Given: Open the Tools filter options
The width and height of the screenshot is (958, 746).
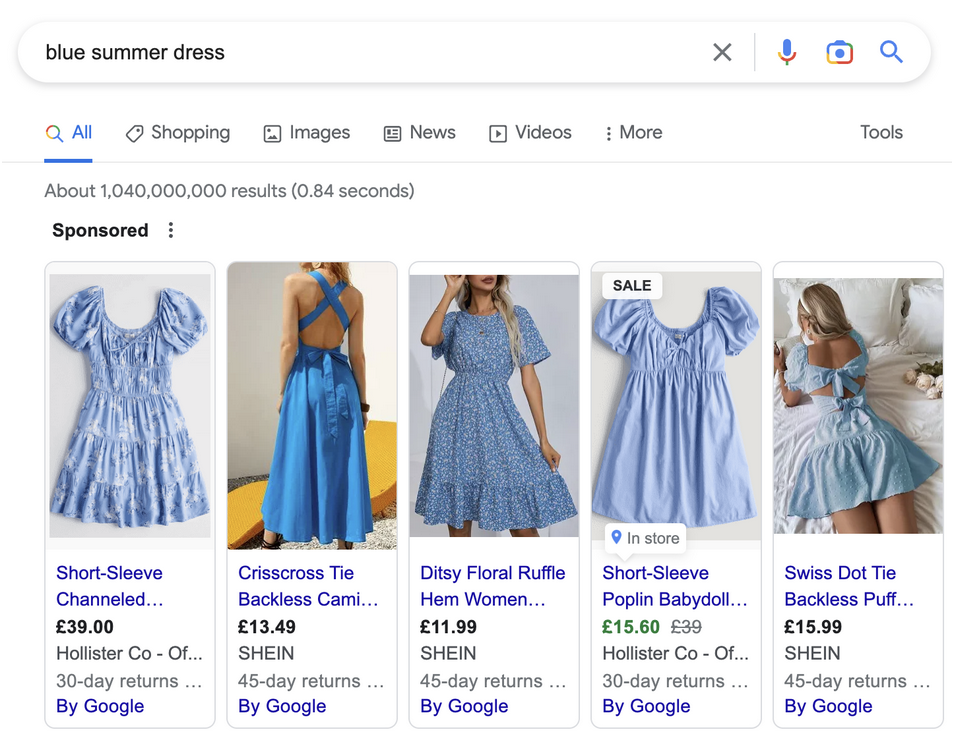Looking at the screenshot, I should coord(881,132).
